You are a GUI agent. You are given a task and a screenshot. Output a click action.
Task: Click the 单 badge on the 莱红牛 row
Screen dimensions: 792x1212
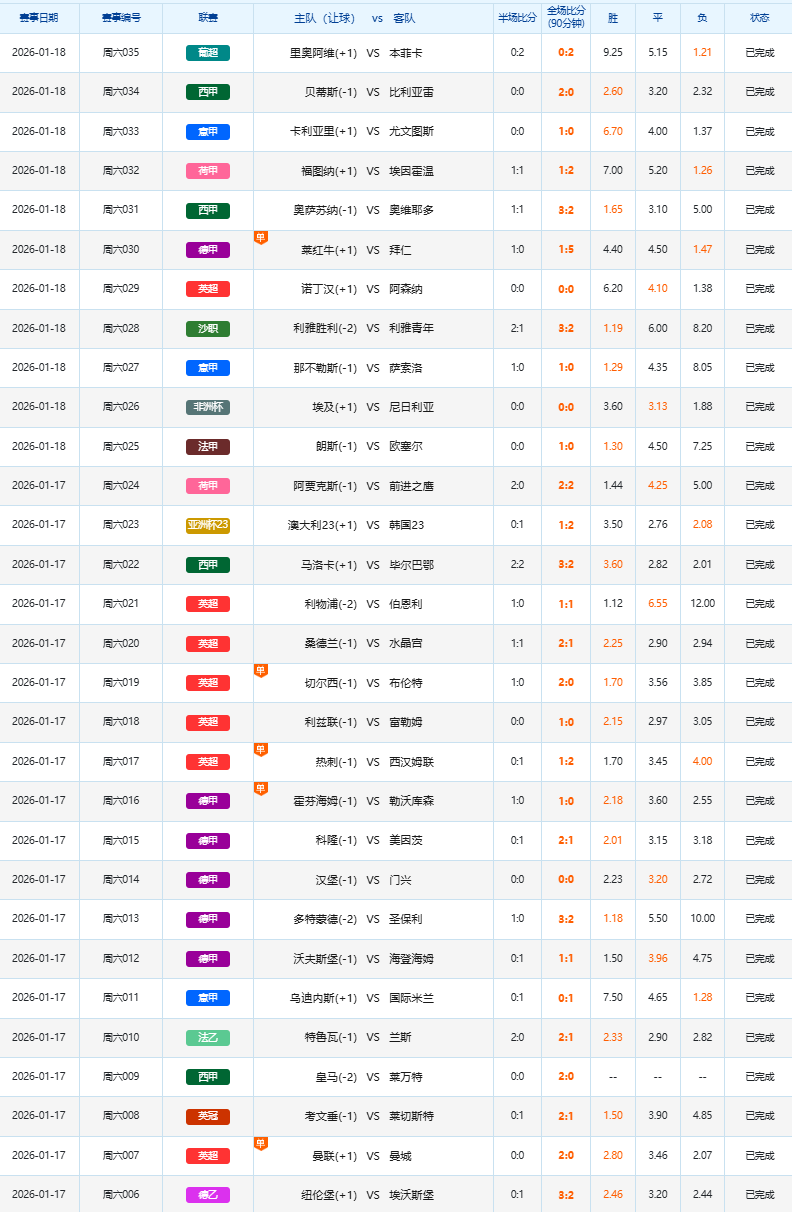click(261, 238)
